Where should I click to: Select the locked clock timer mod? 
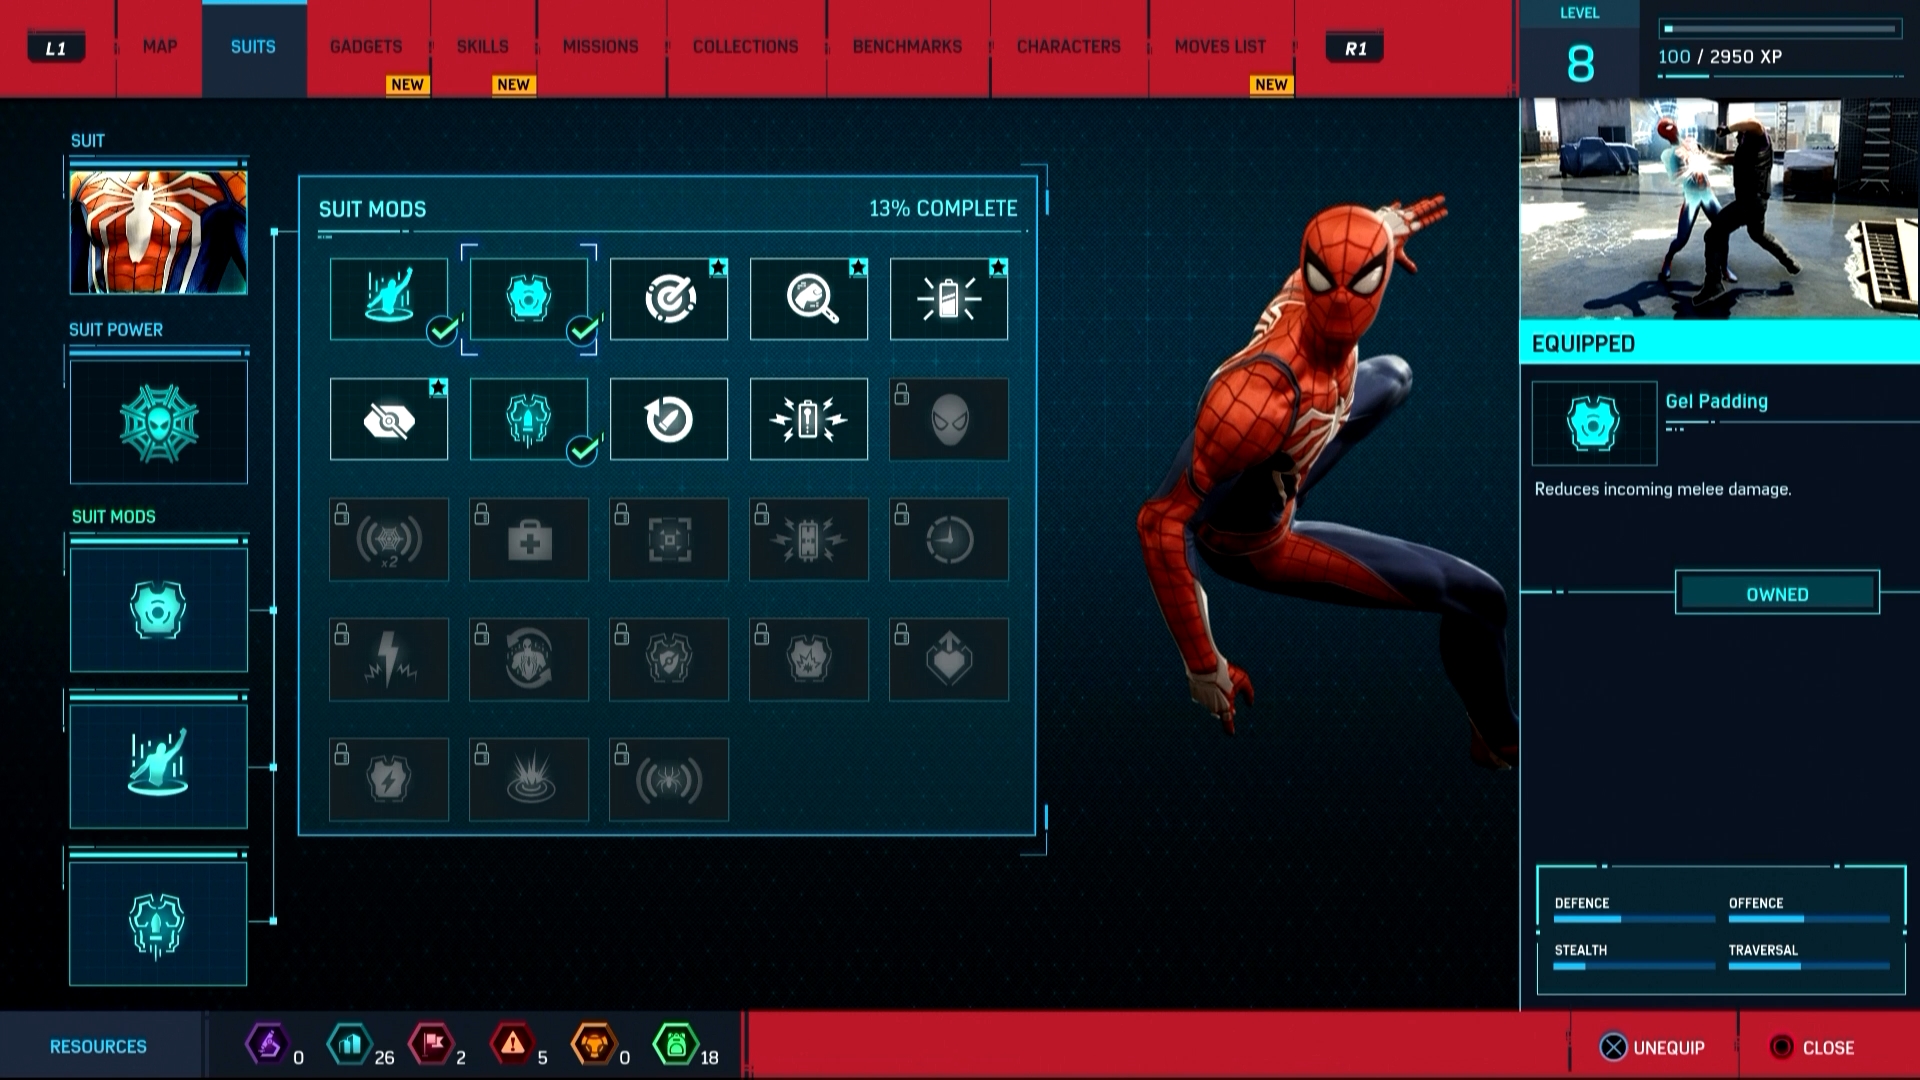(949, 539)
